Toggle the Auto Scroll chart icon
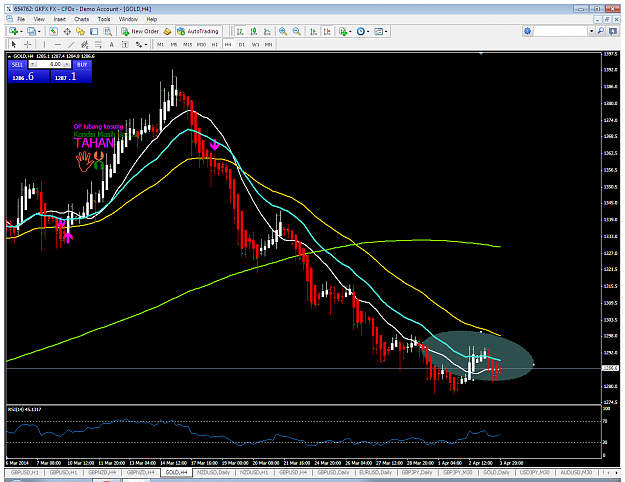The height and width of the screenshot is (482, 625). click(314, 31)
